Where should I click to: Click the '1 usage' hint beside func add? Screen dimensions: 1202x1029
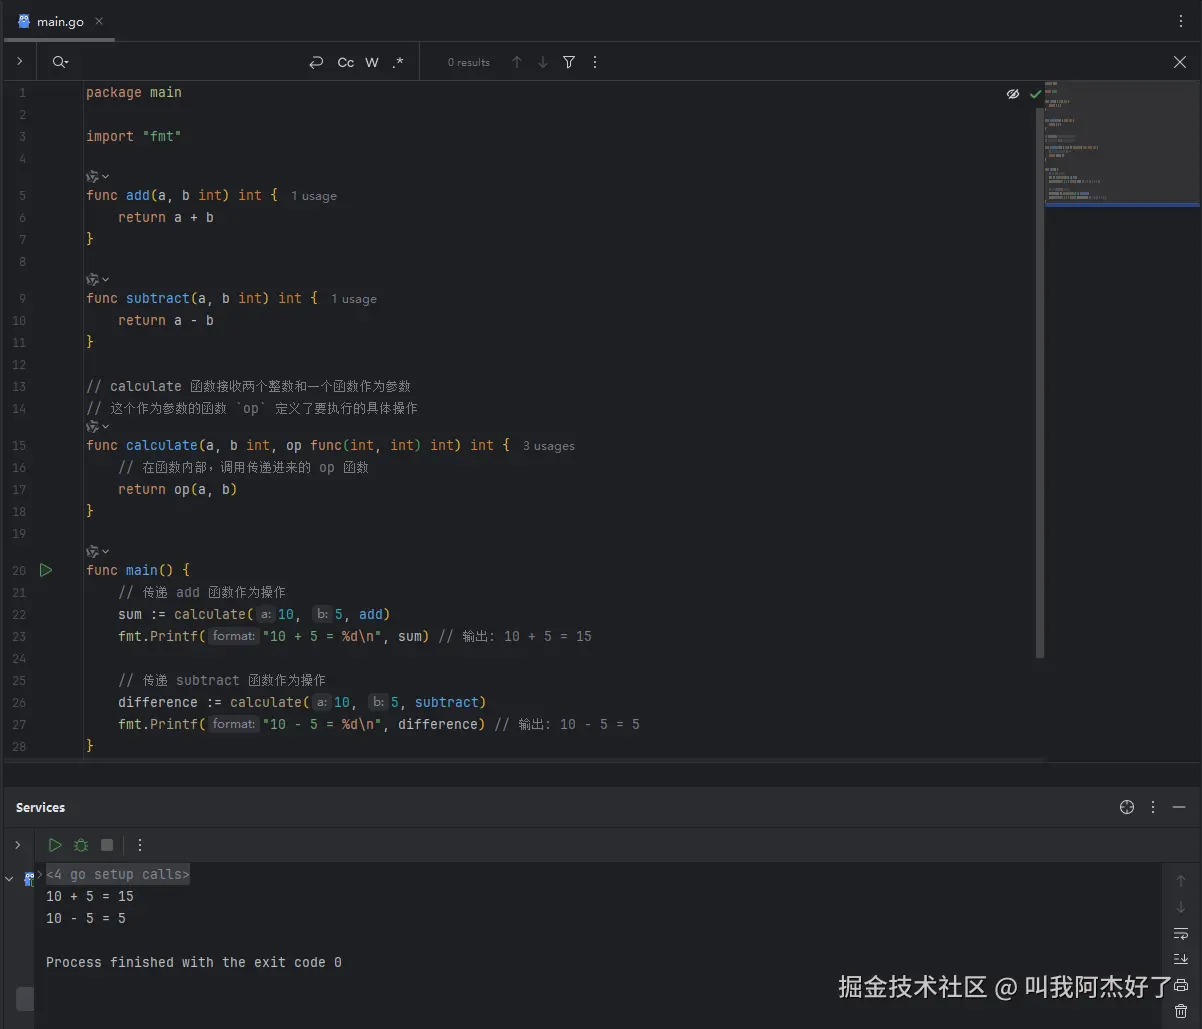314,196
